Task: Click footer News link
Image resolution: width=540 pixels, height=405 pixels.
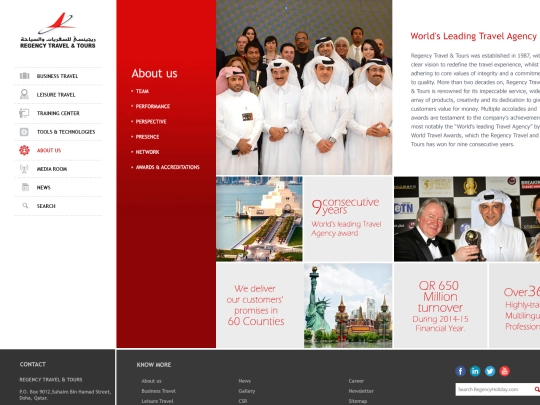Action: (x=245, y=381)
